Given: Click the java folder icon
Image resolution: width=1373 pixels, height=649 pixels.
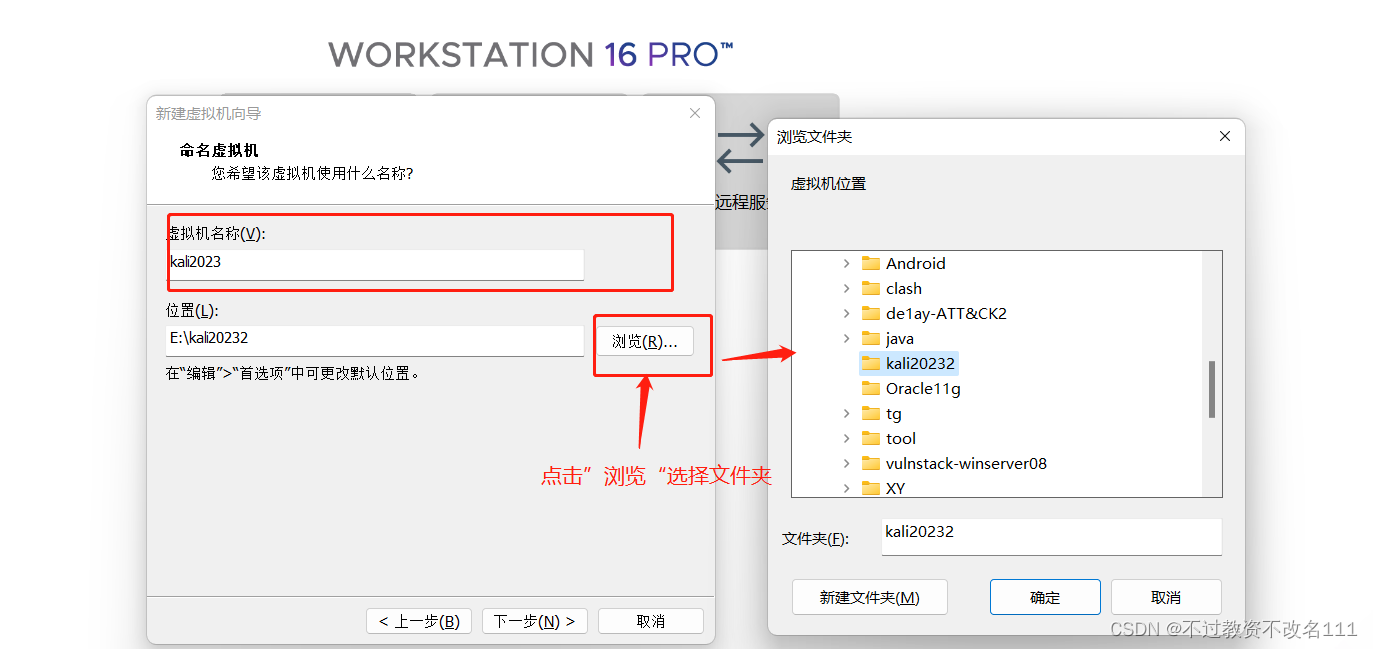Looking at the screenshot, I should click(870, 338).
